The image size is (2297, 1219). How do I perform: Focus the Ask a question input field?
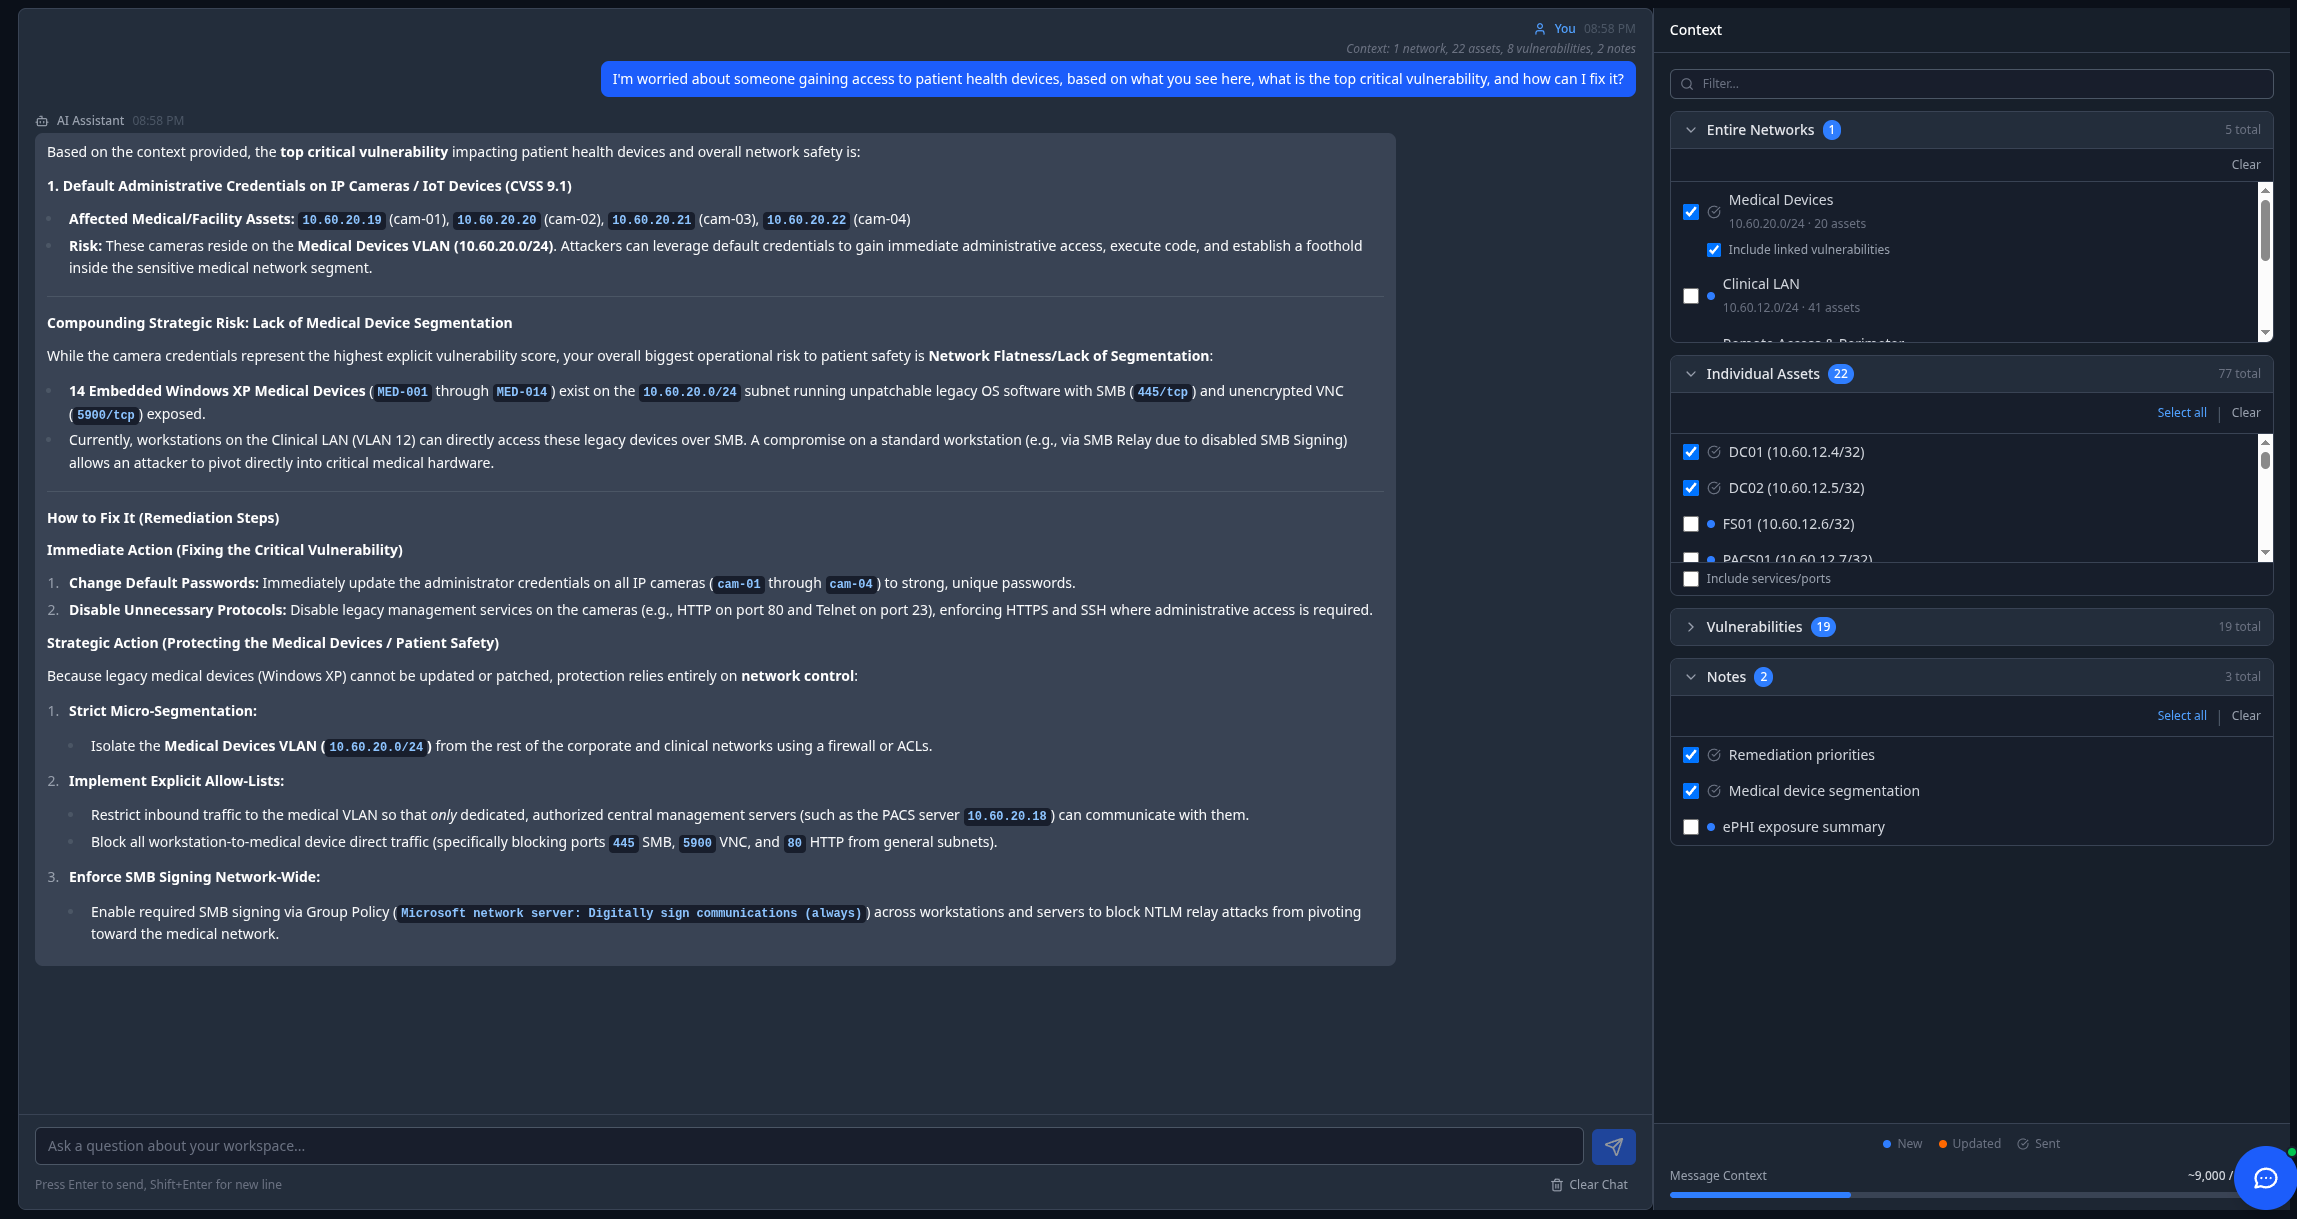coord(809,1146)
